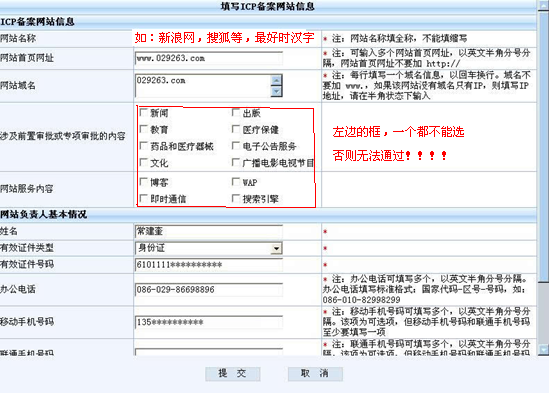Check the 广播电影电视节目 checkbox
Viewport: 550px width, 394px height.
(236, 162)
